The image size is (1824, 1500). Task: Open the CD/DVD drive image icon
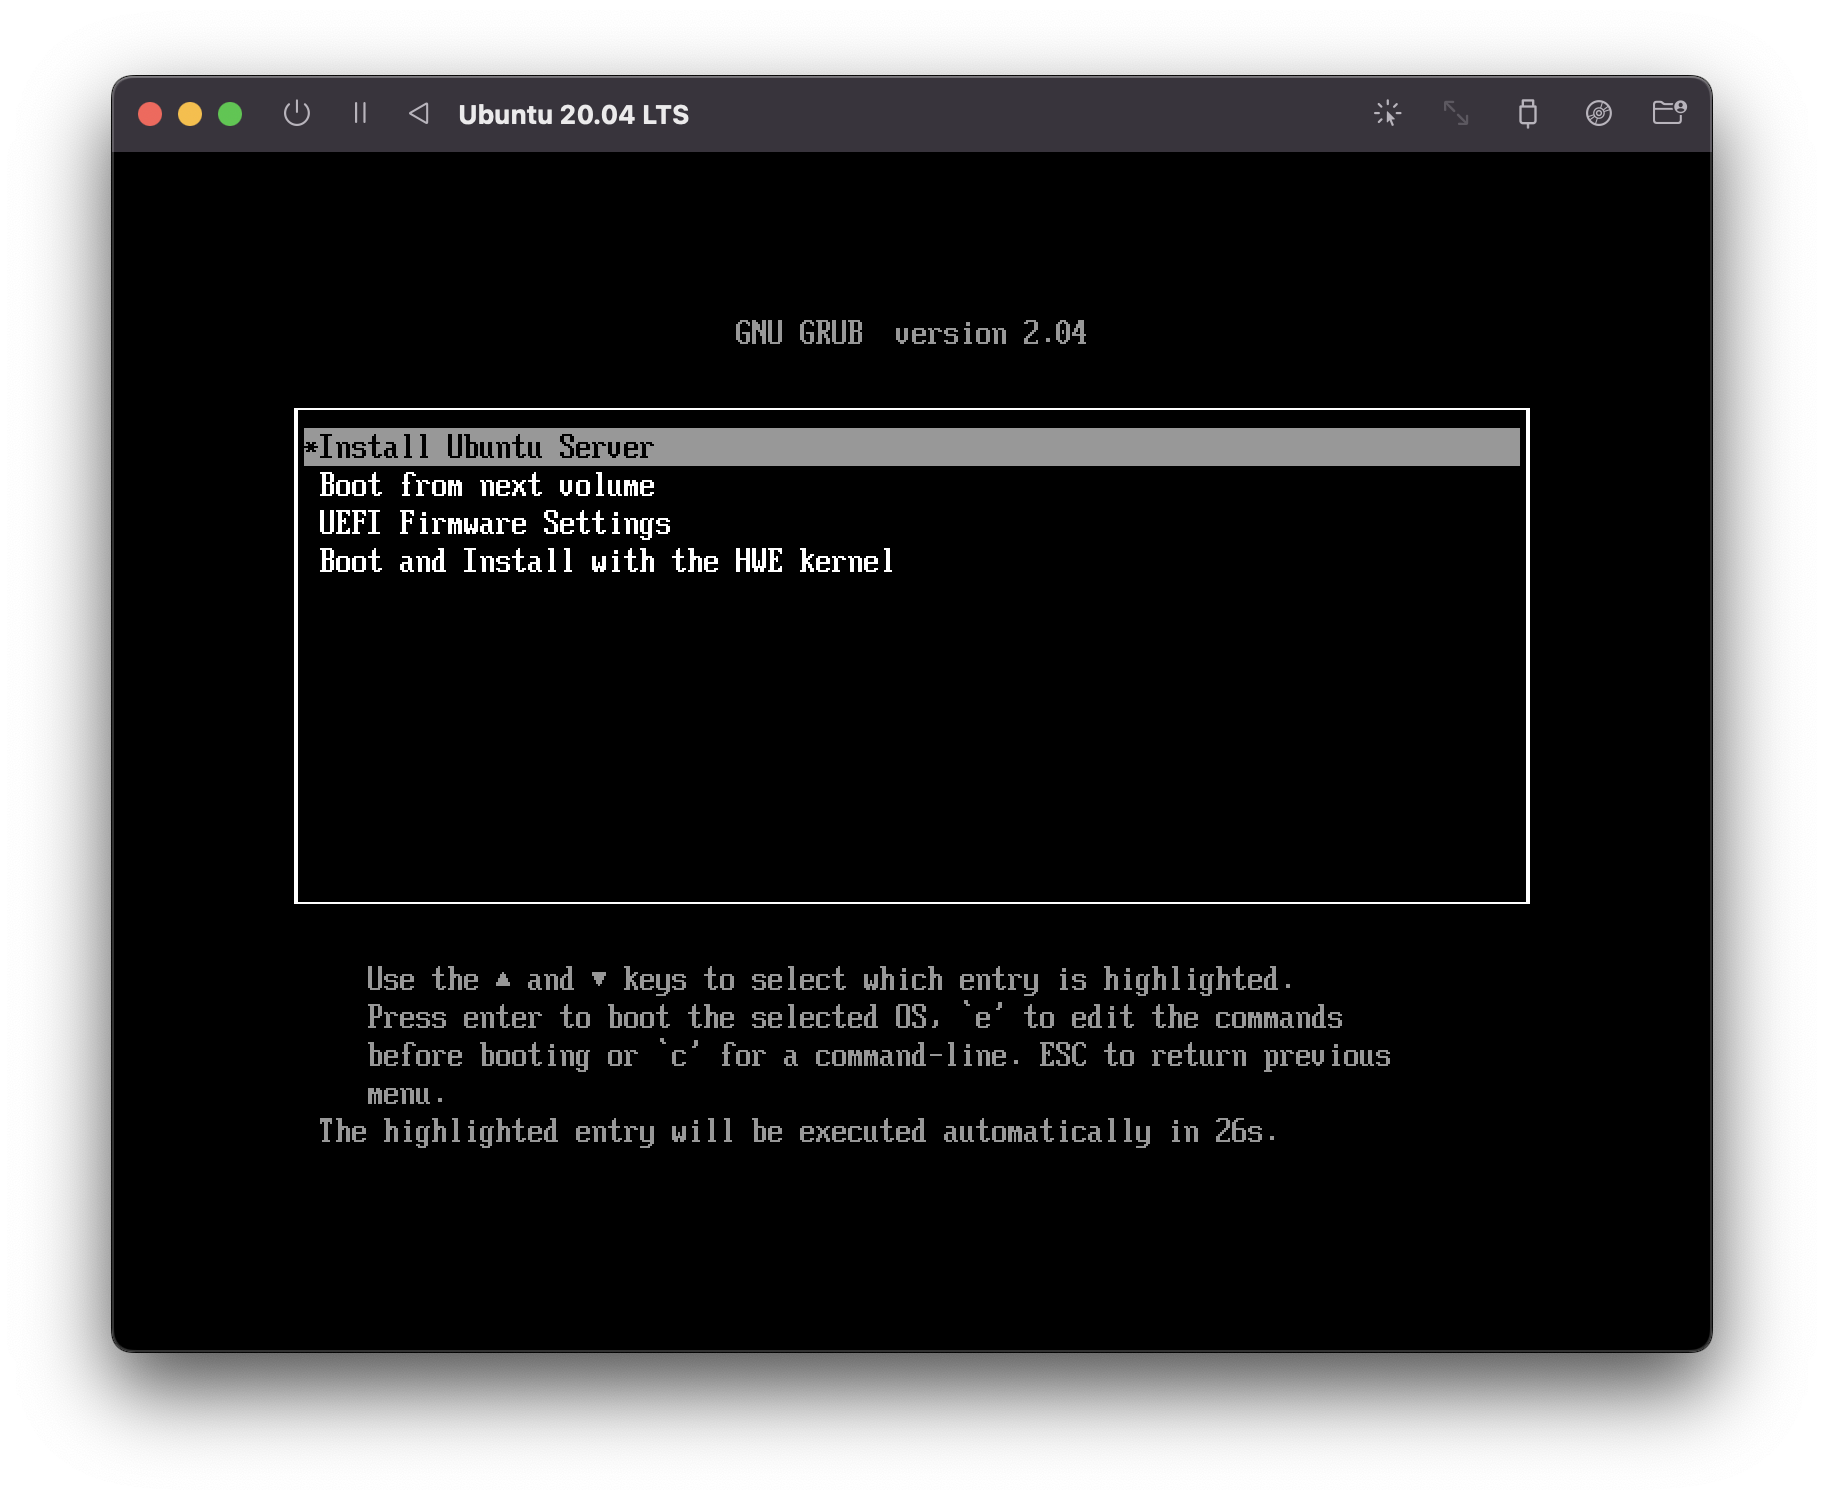click(x=1598, y=113)
